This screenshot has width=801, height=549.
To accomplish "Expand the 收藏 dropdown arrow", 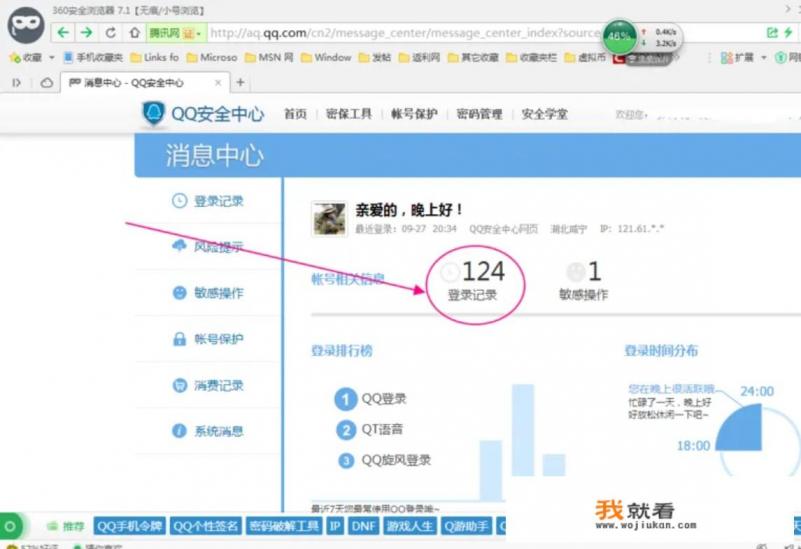I will click(51, 58).
